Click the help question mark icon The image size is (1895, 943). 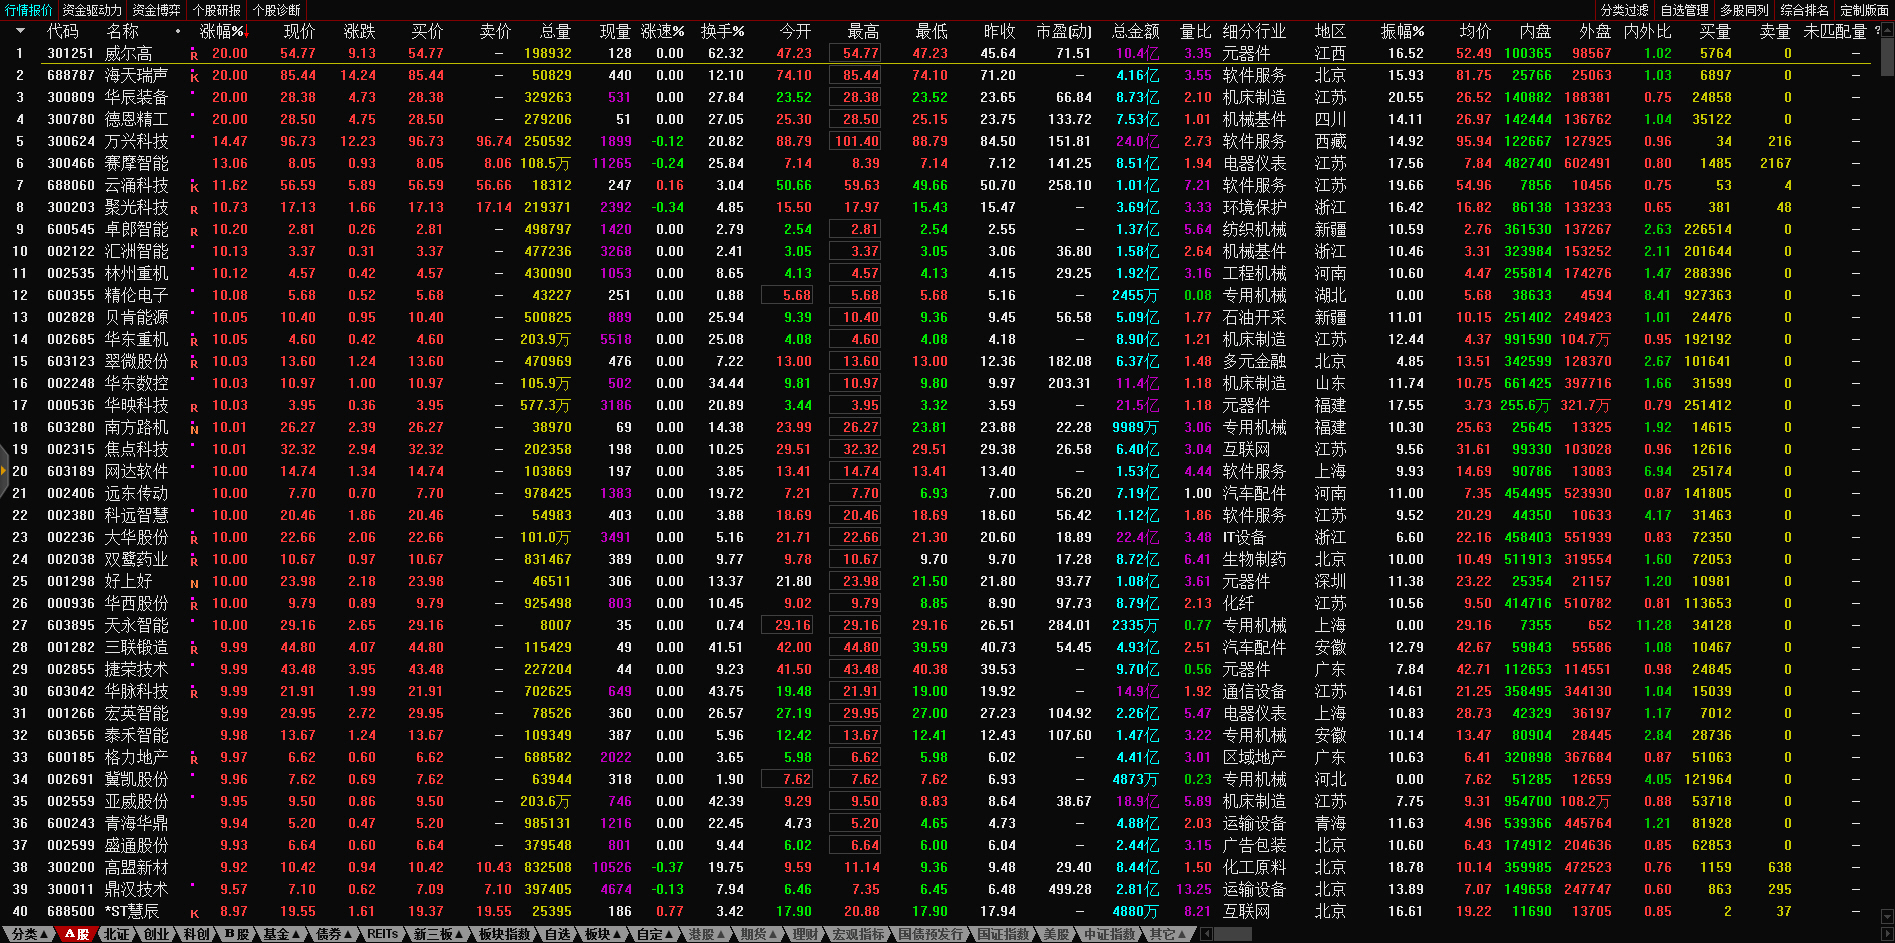coord(1877,31)
